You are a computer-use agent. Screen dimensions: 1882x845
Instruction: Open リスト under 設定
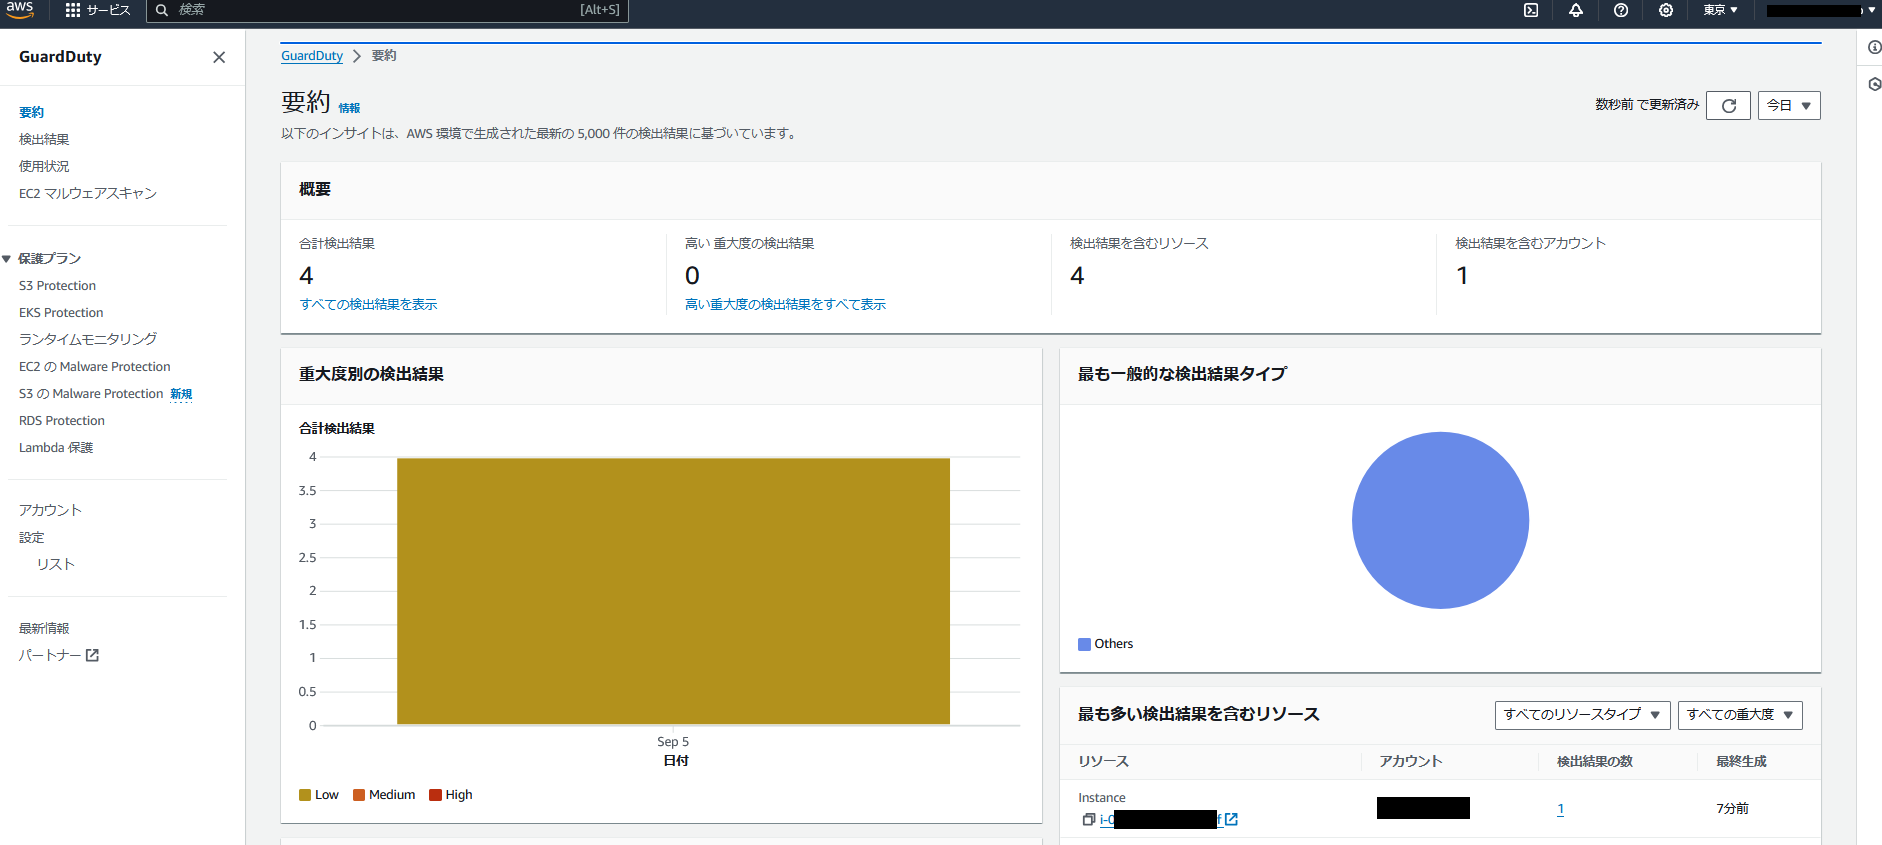coord(56,564)
